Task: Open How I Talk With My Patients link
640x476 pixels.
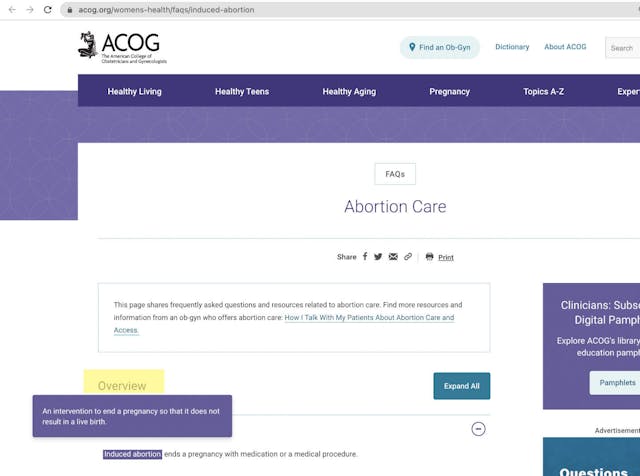Action: point(369,317)
